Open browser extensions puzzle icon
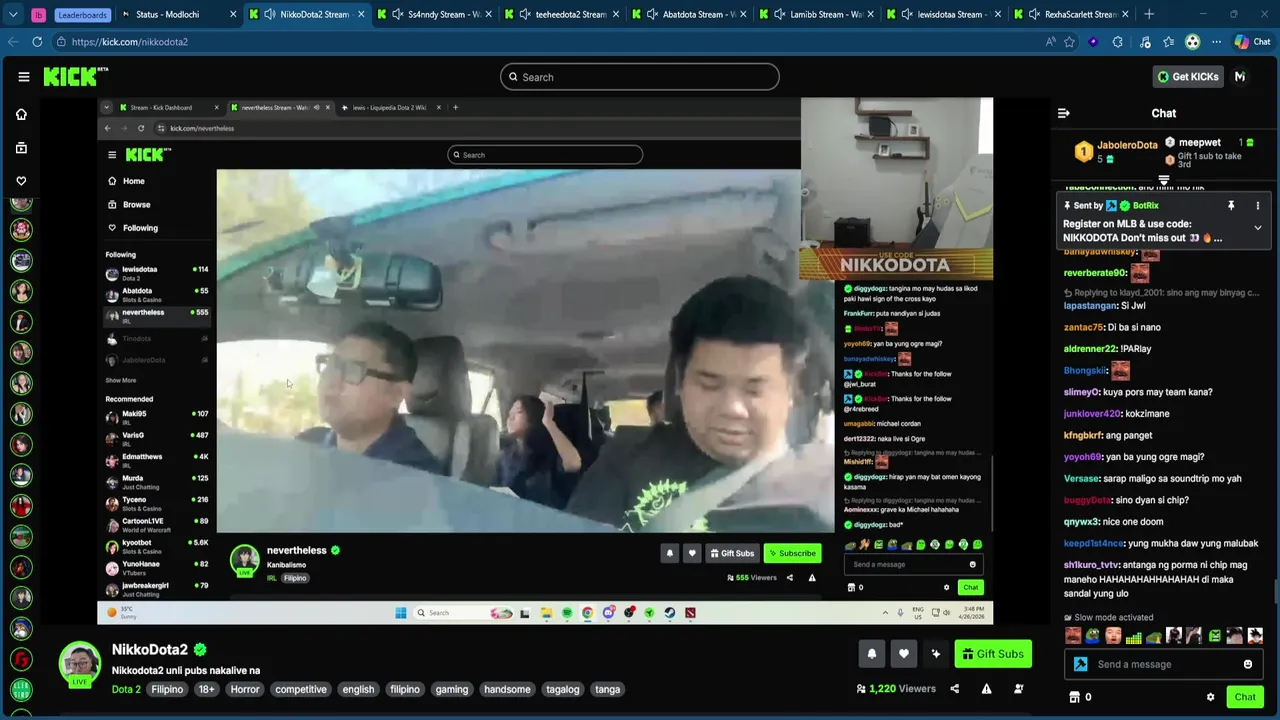The image size is (1280, 720). (1117, 42)
